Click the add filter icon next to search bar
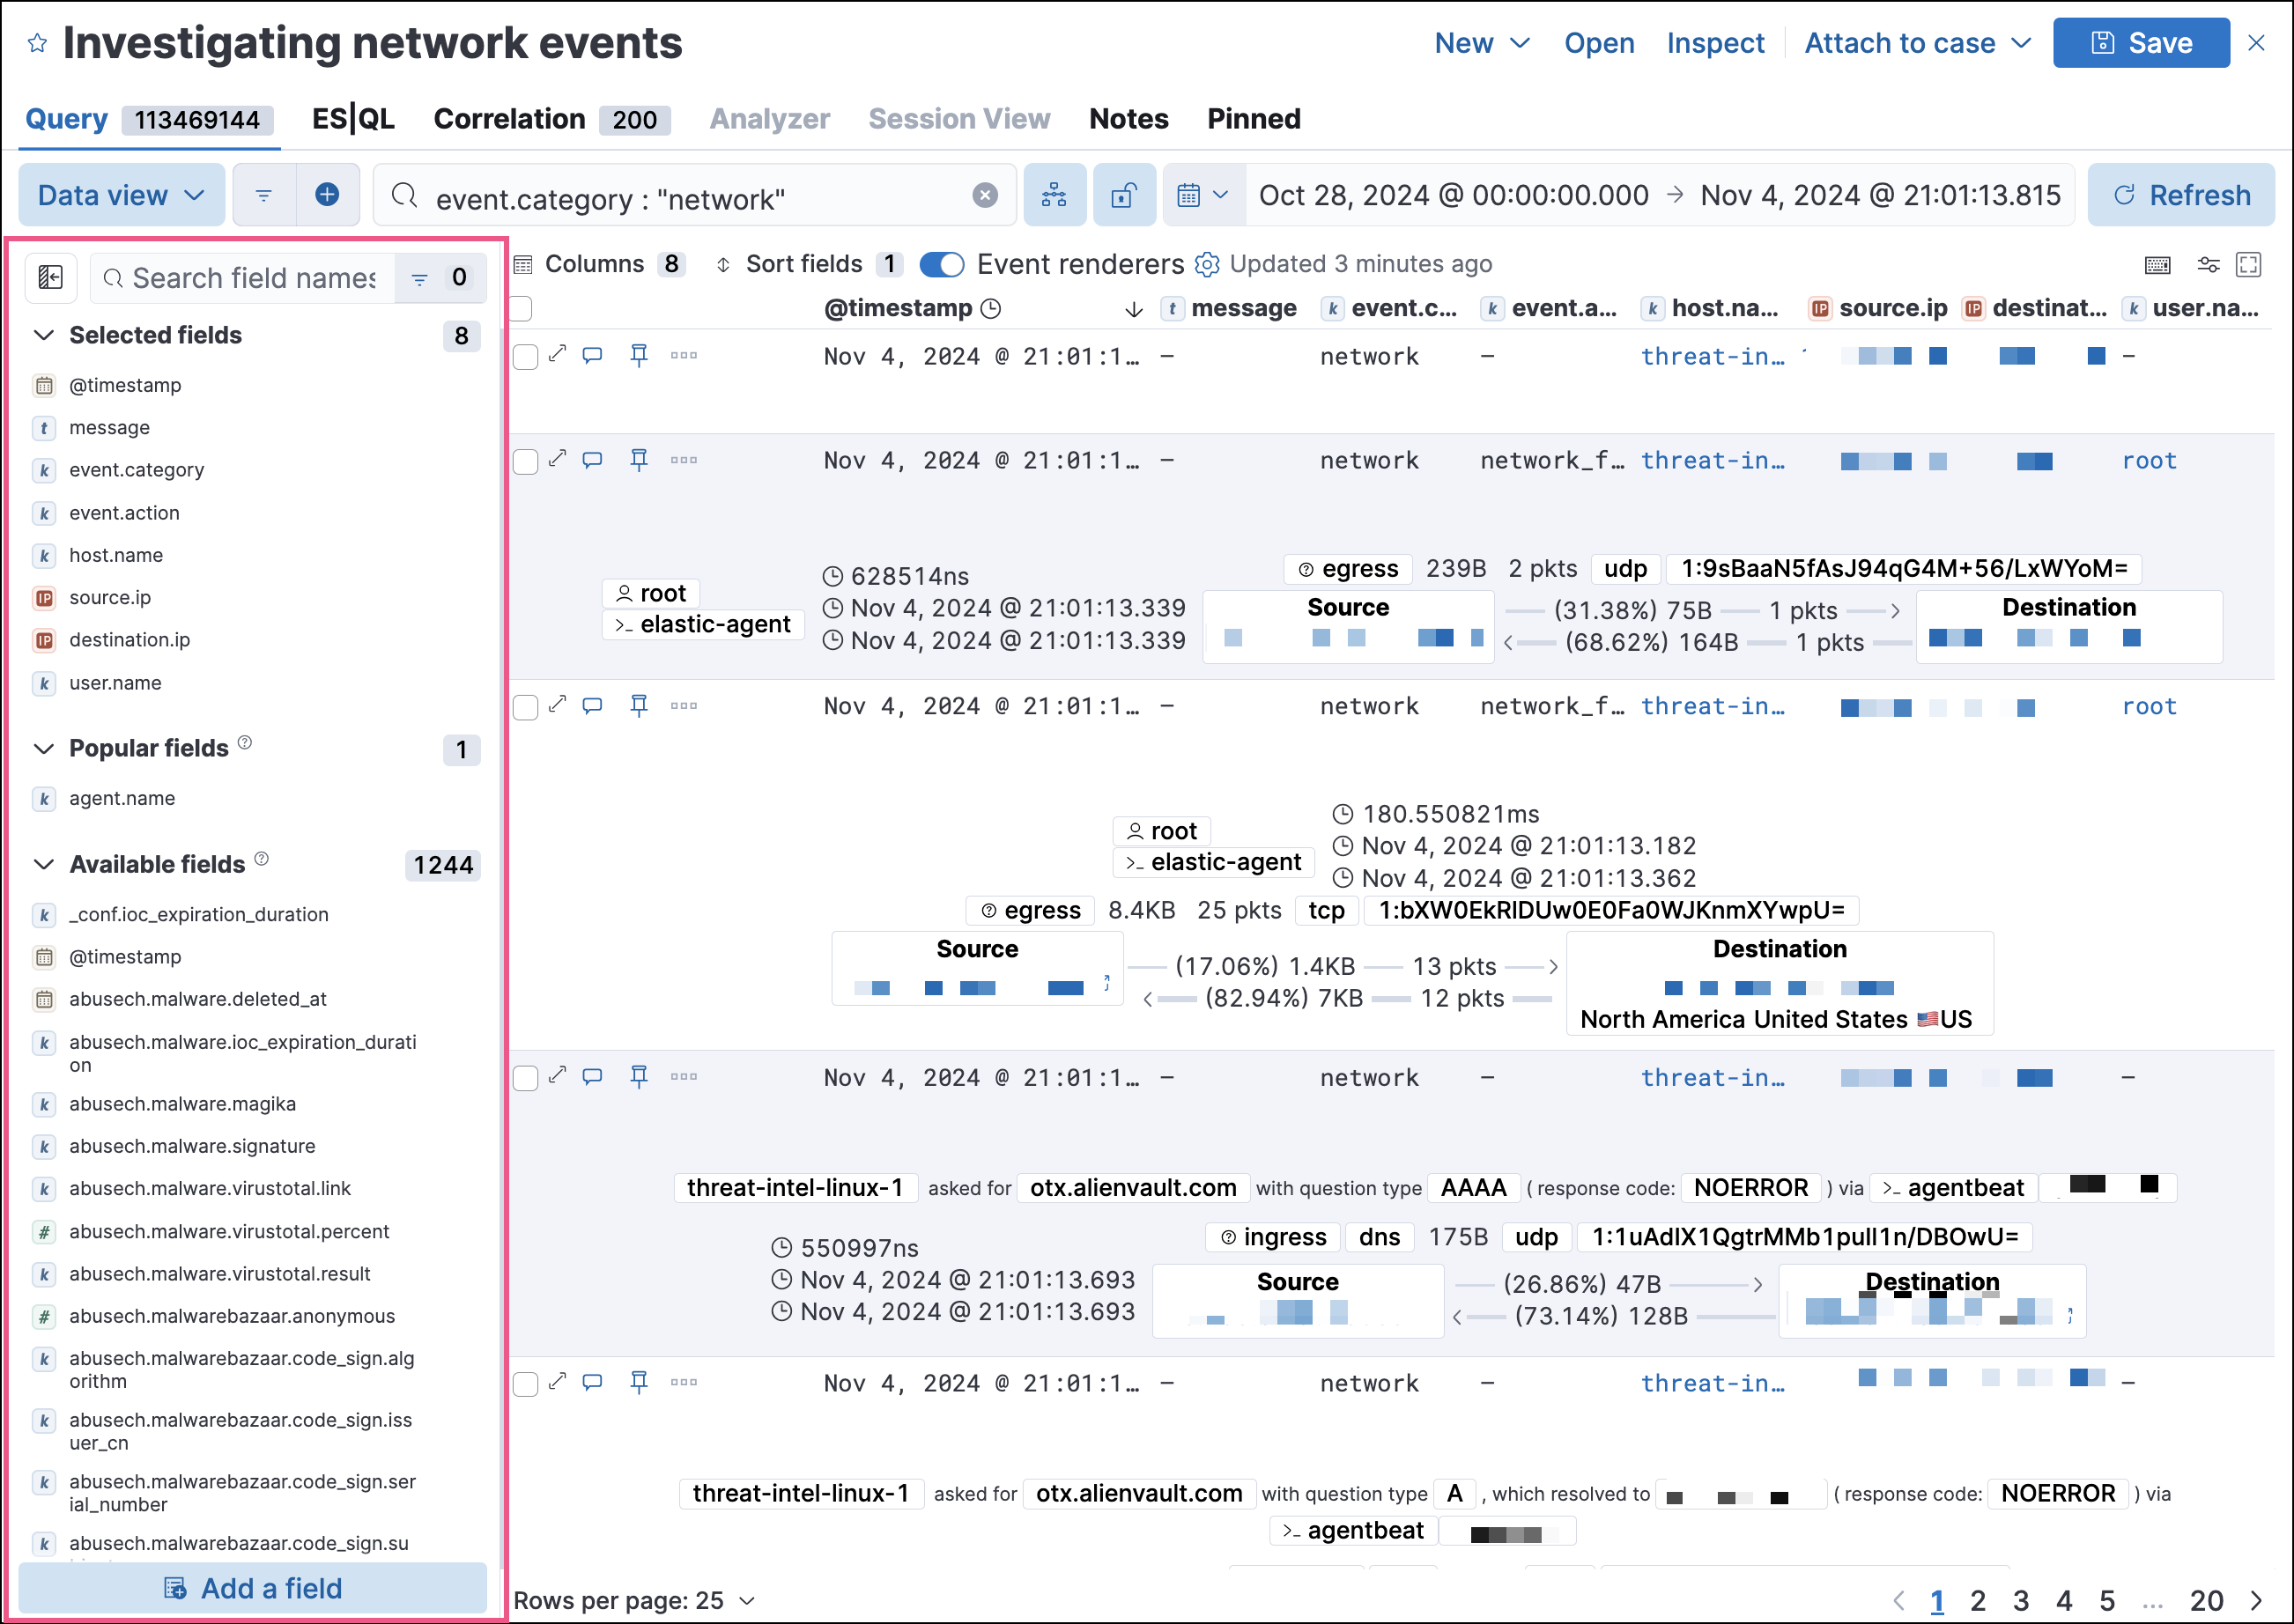Image resolution: width=2294 pixels, height=1624 pixels. pos(329,194)
